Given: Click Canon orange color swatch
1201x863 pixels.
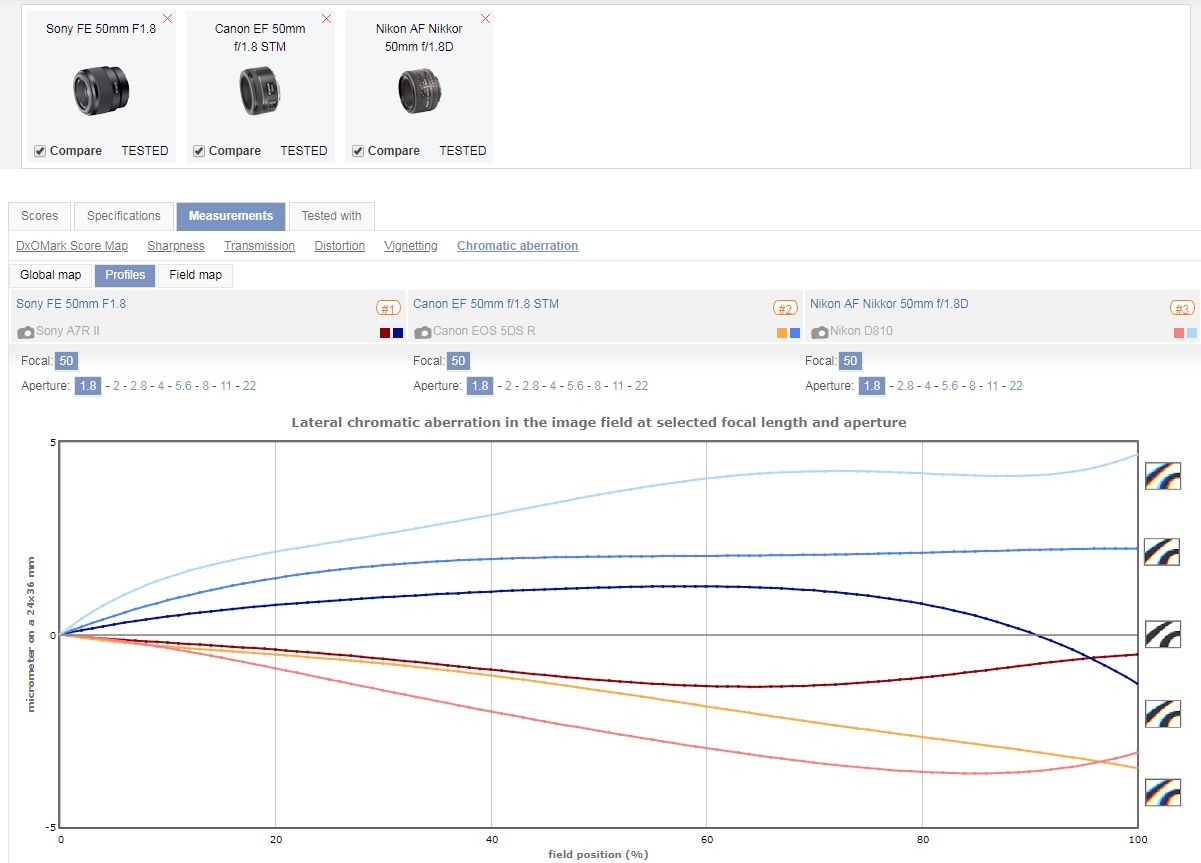Looking at the screenshot, I should click(x=782, y=333).
